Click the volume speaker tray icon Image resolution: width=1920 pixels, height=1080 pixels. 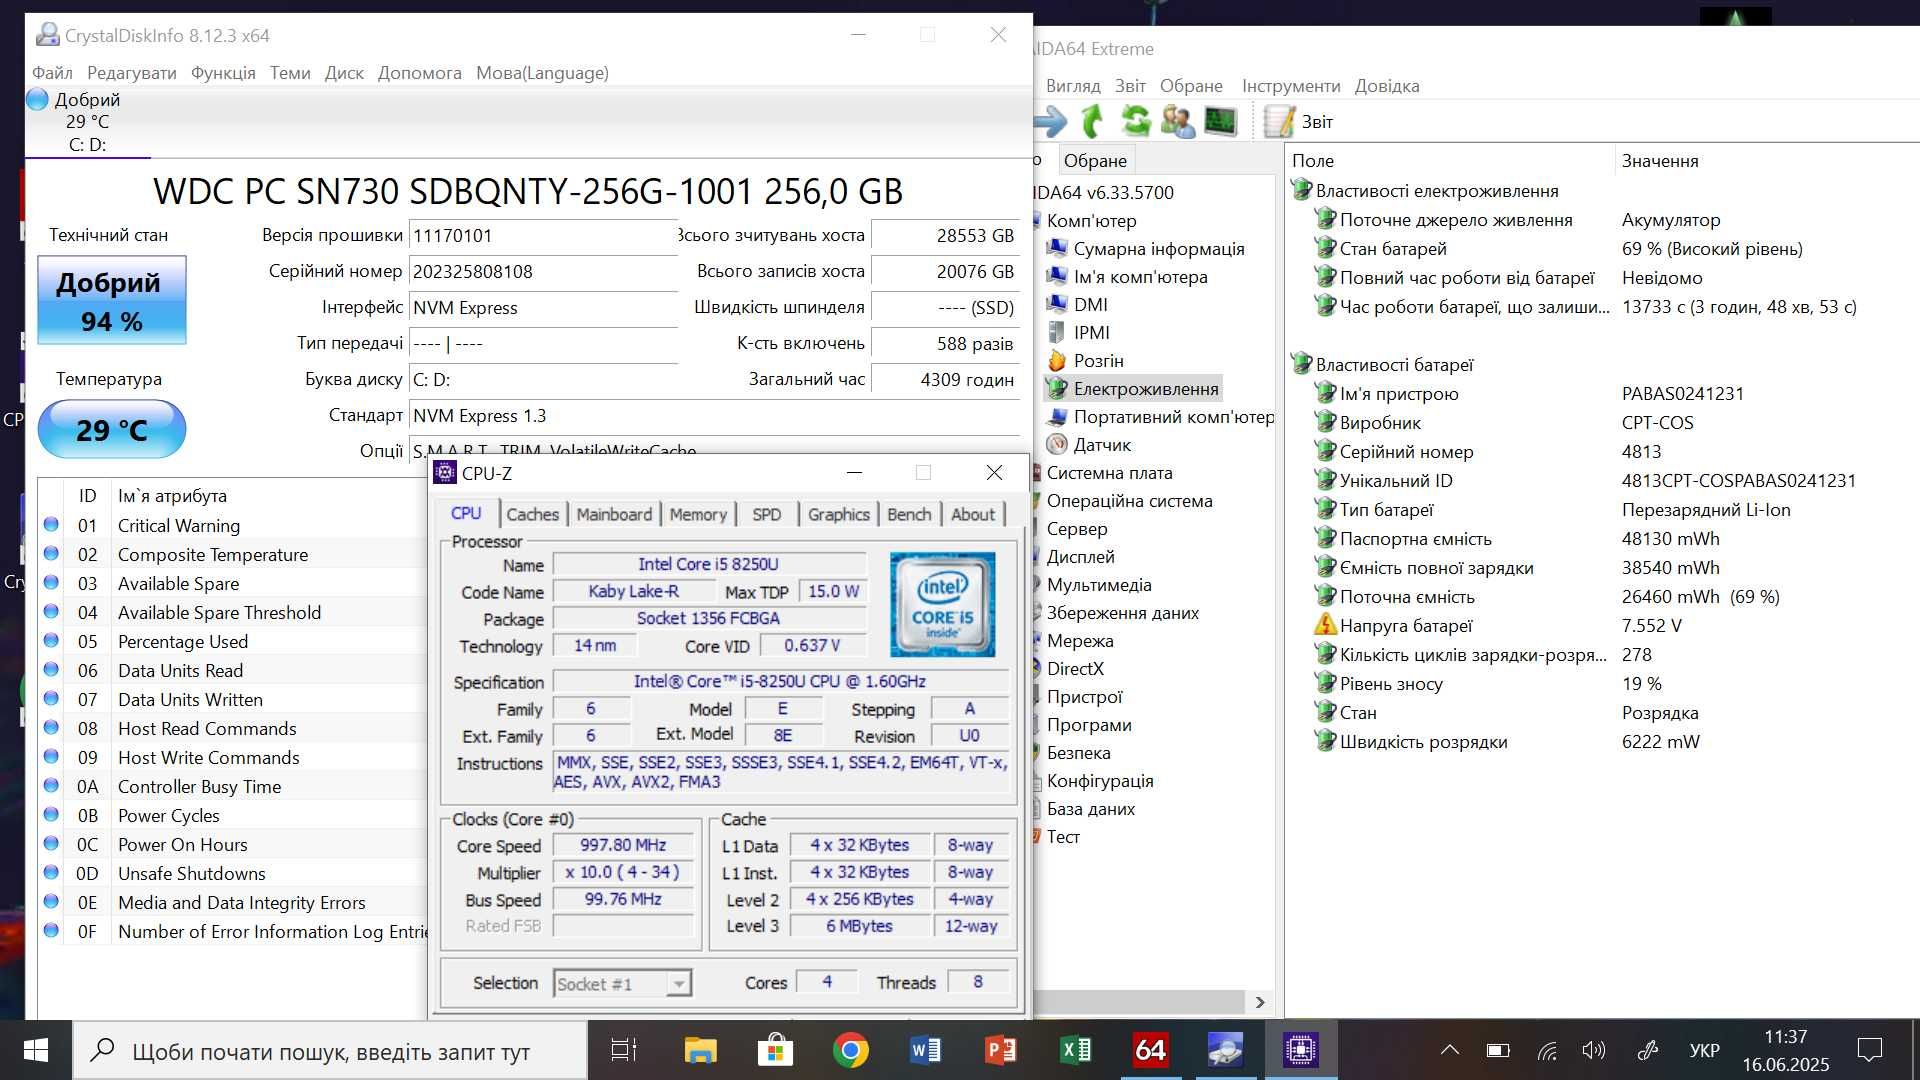(x=1594, y=1050)
